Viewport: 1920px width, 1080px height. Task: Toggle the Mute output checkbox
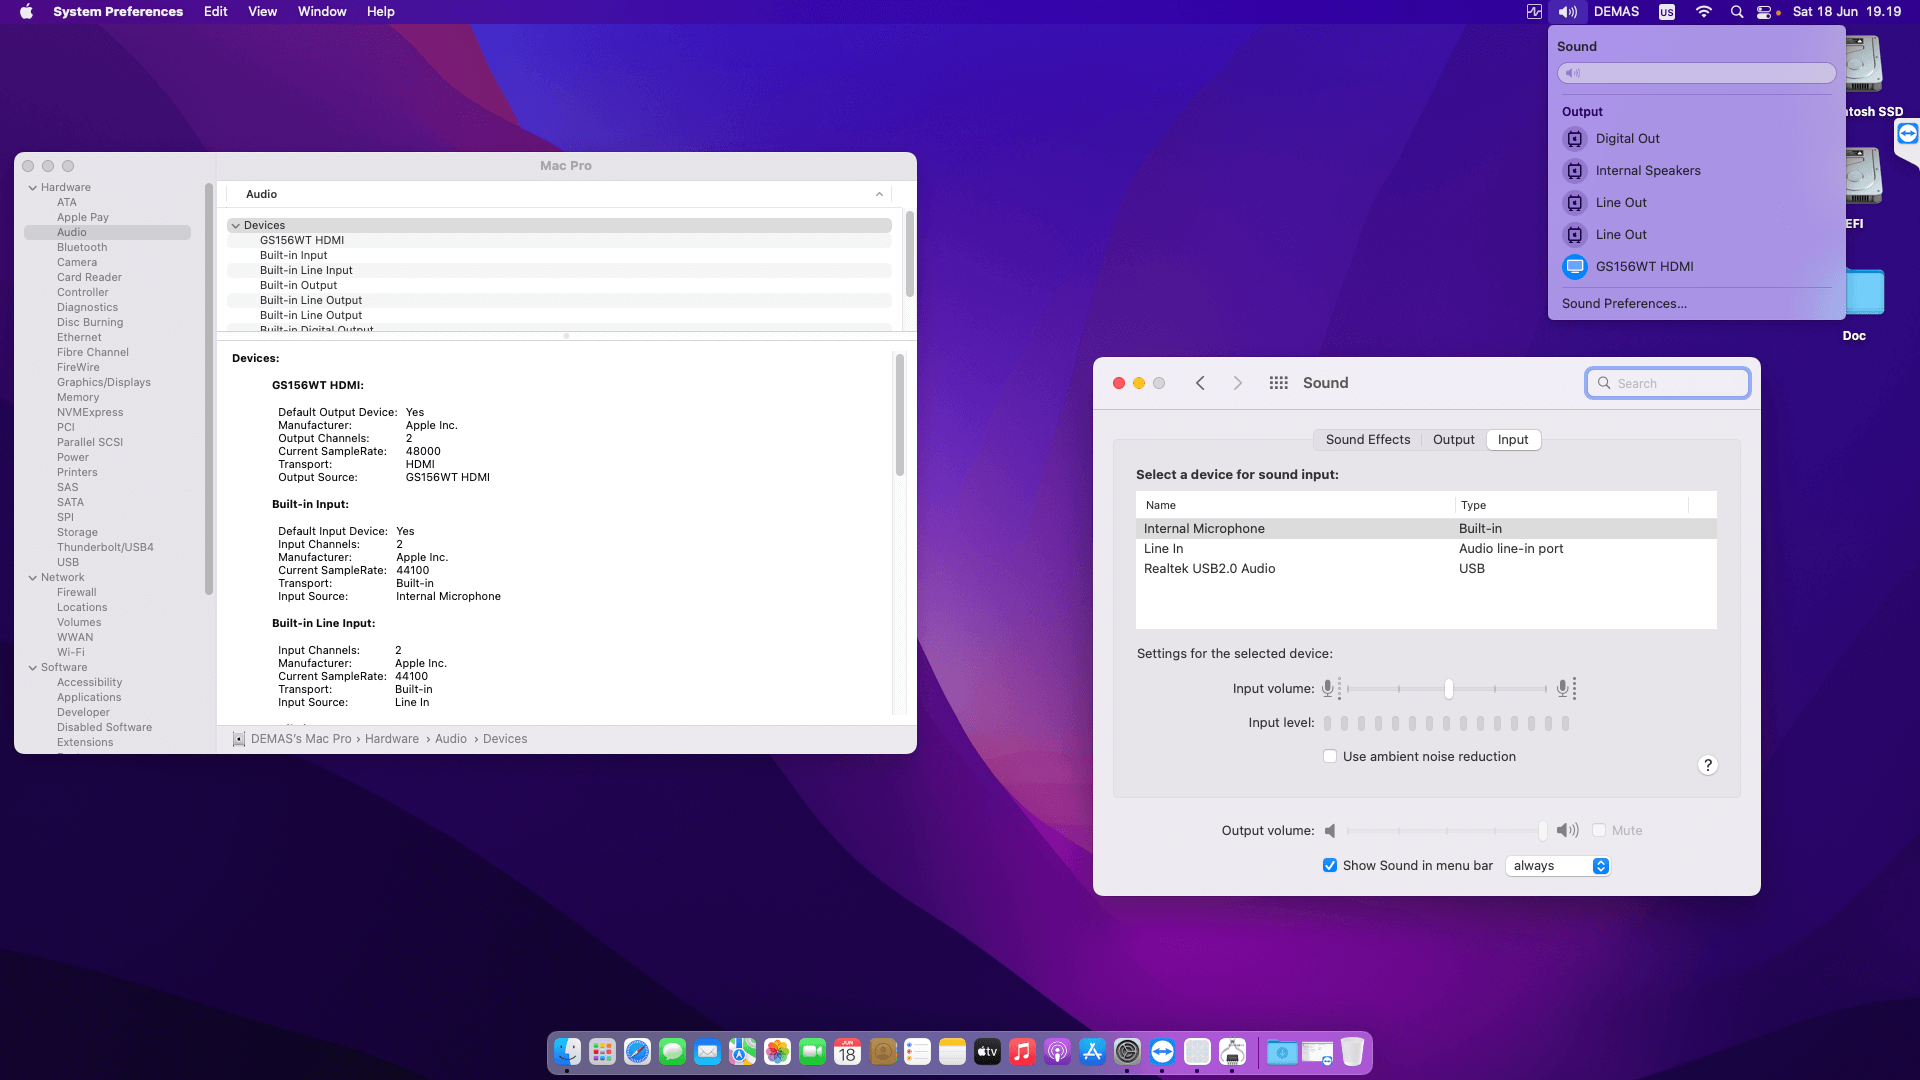(1599, 831)
